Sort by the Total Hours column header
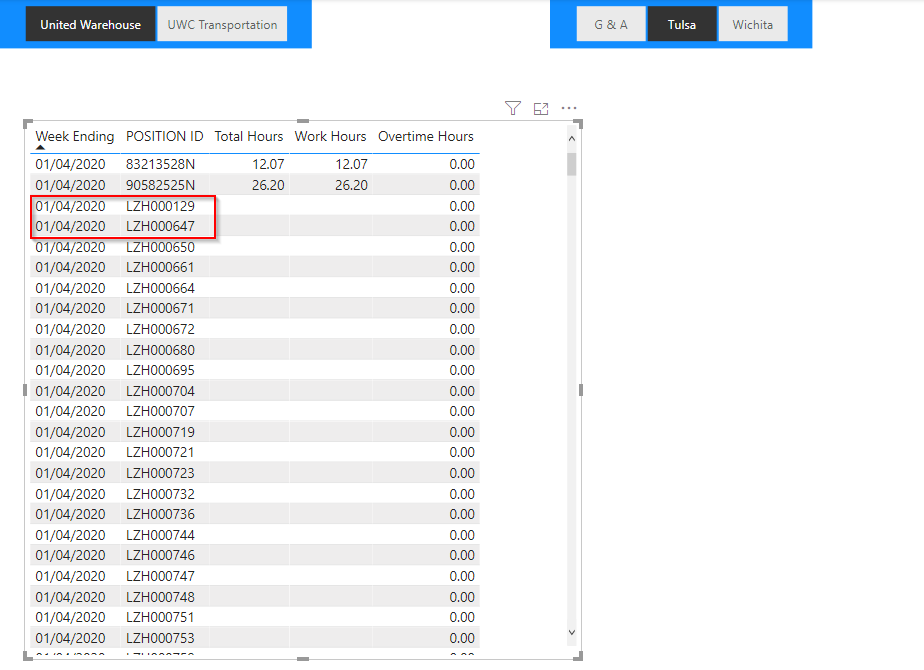 [x=249, y=136]
